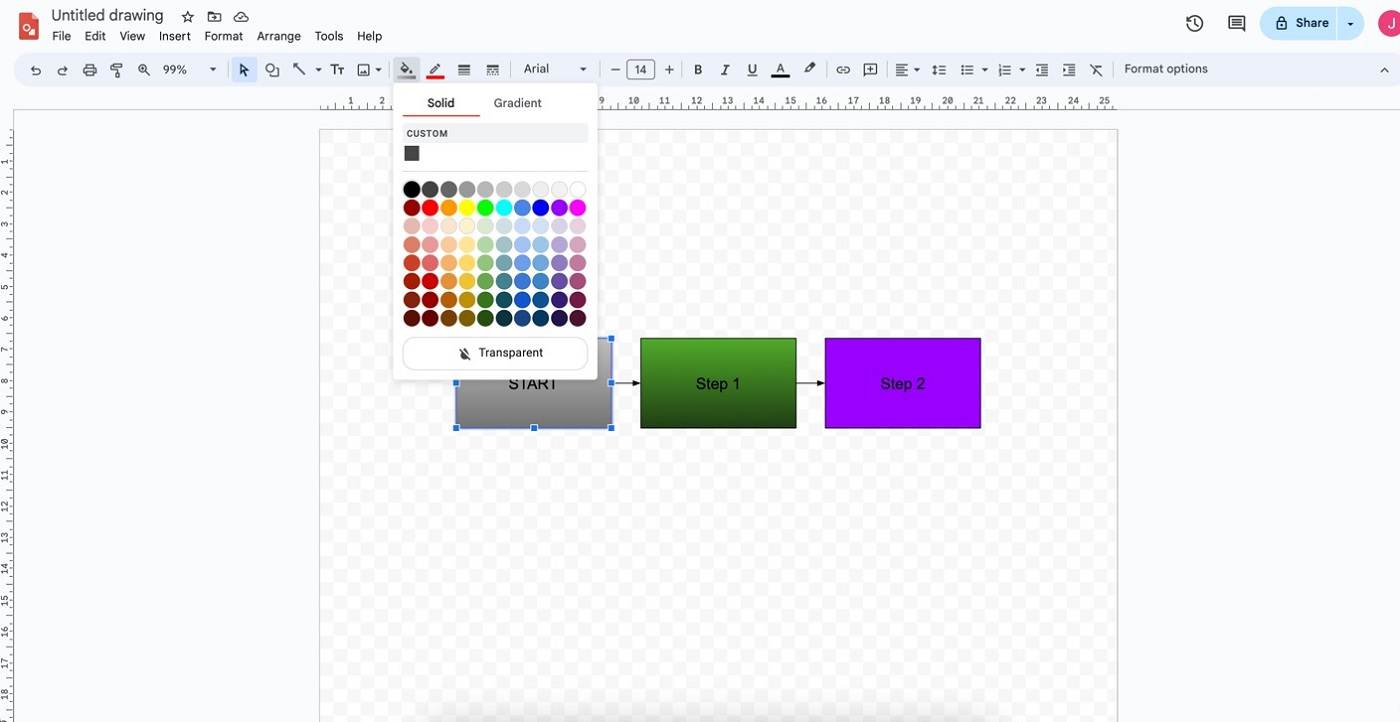This screenshot has height=722, width=1400.
Task: Select the custom dark gray swatch
Action: coord(412,153)
